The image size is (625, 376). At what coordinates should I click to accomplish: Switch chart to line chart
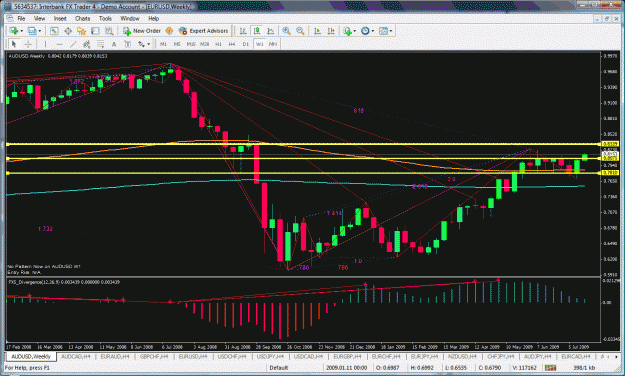coord(271,31)
